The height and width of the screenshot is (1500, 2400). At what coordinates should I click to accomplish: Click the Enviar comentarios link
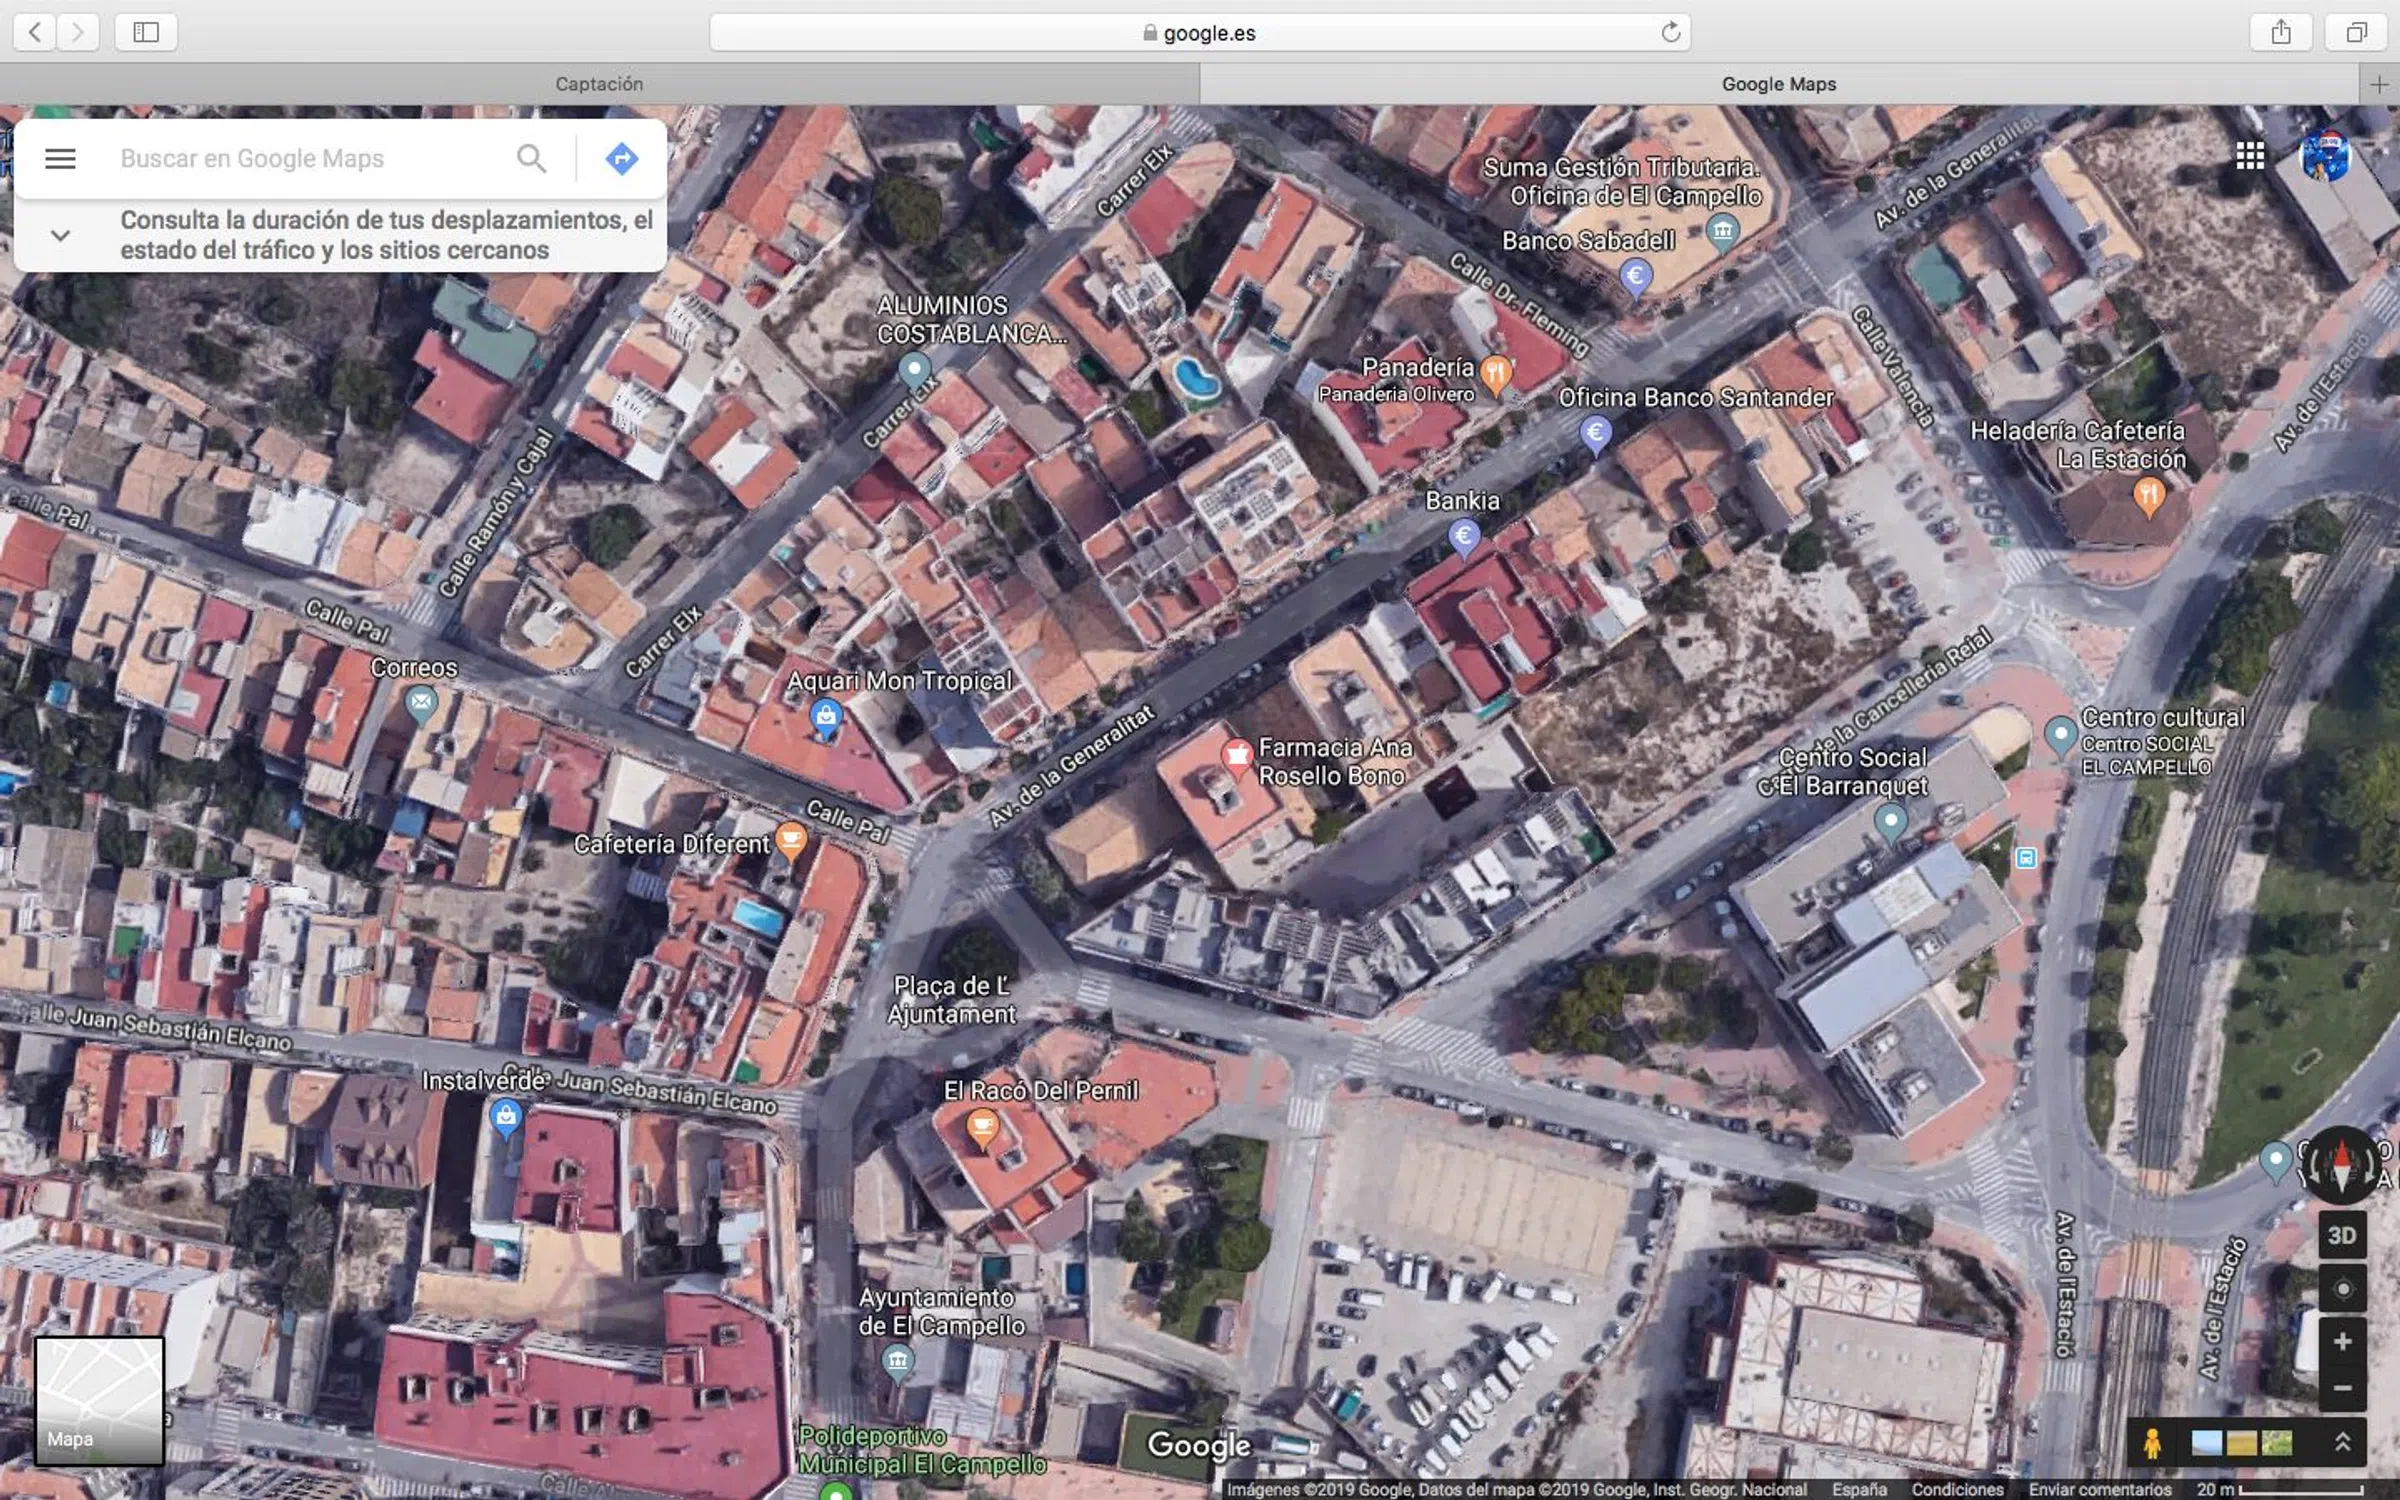coord(2099,1489)
